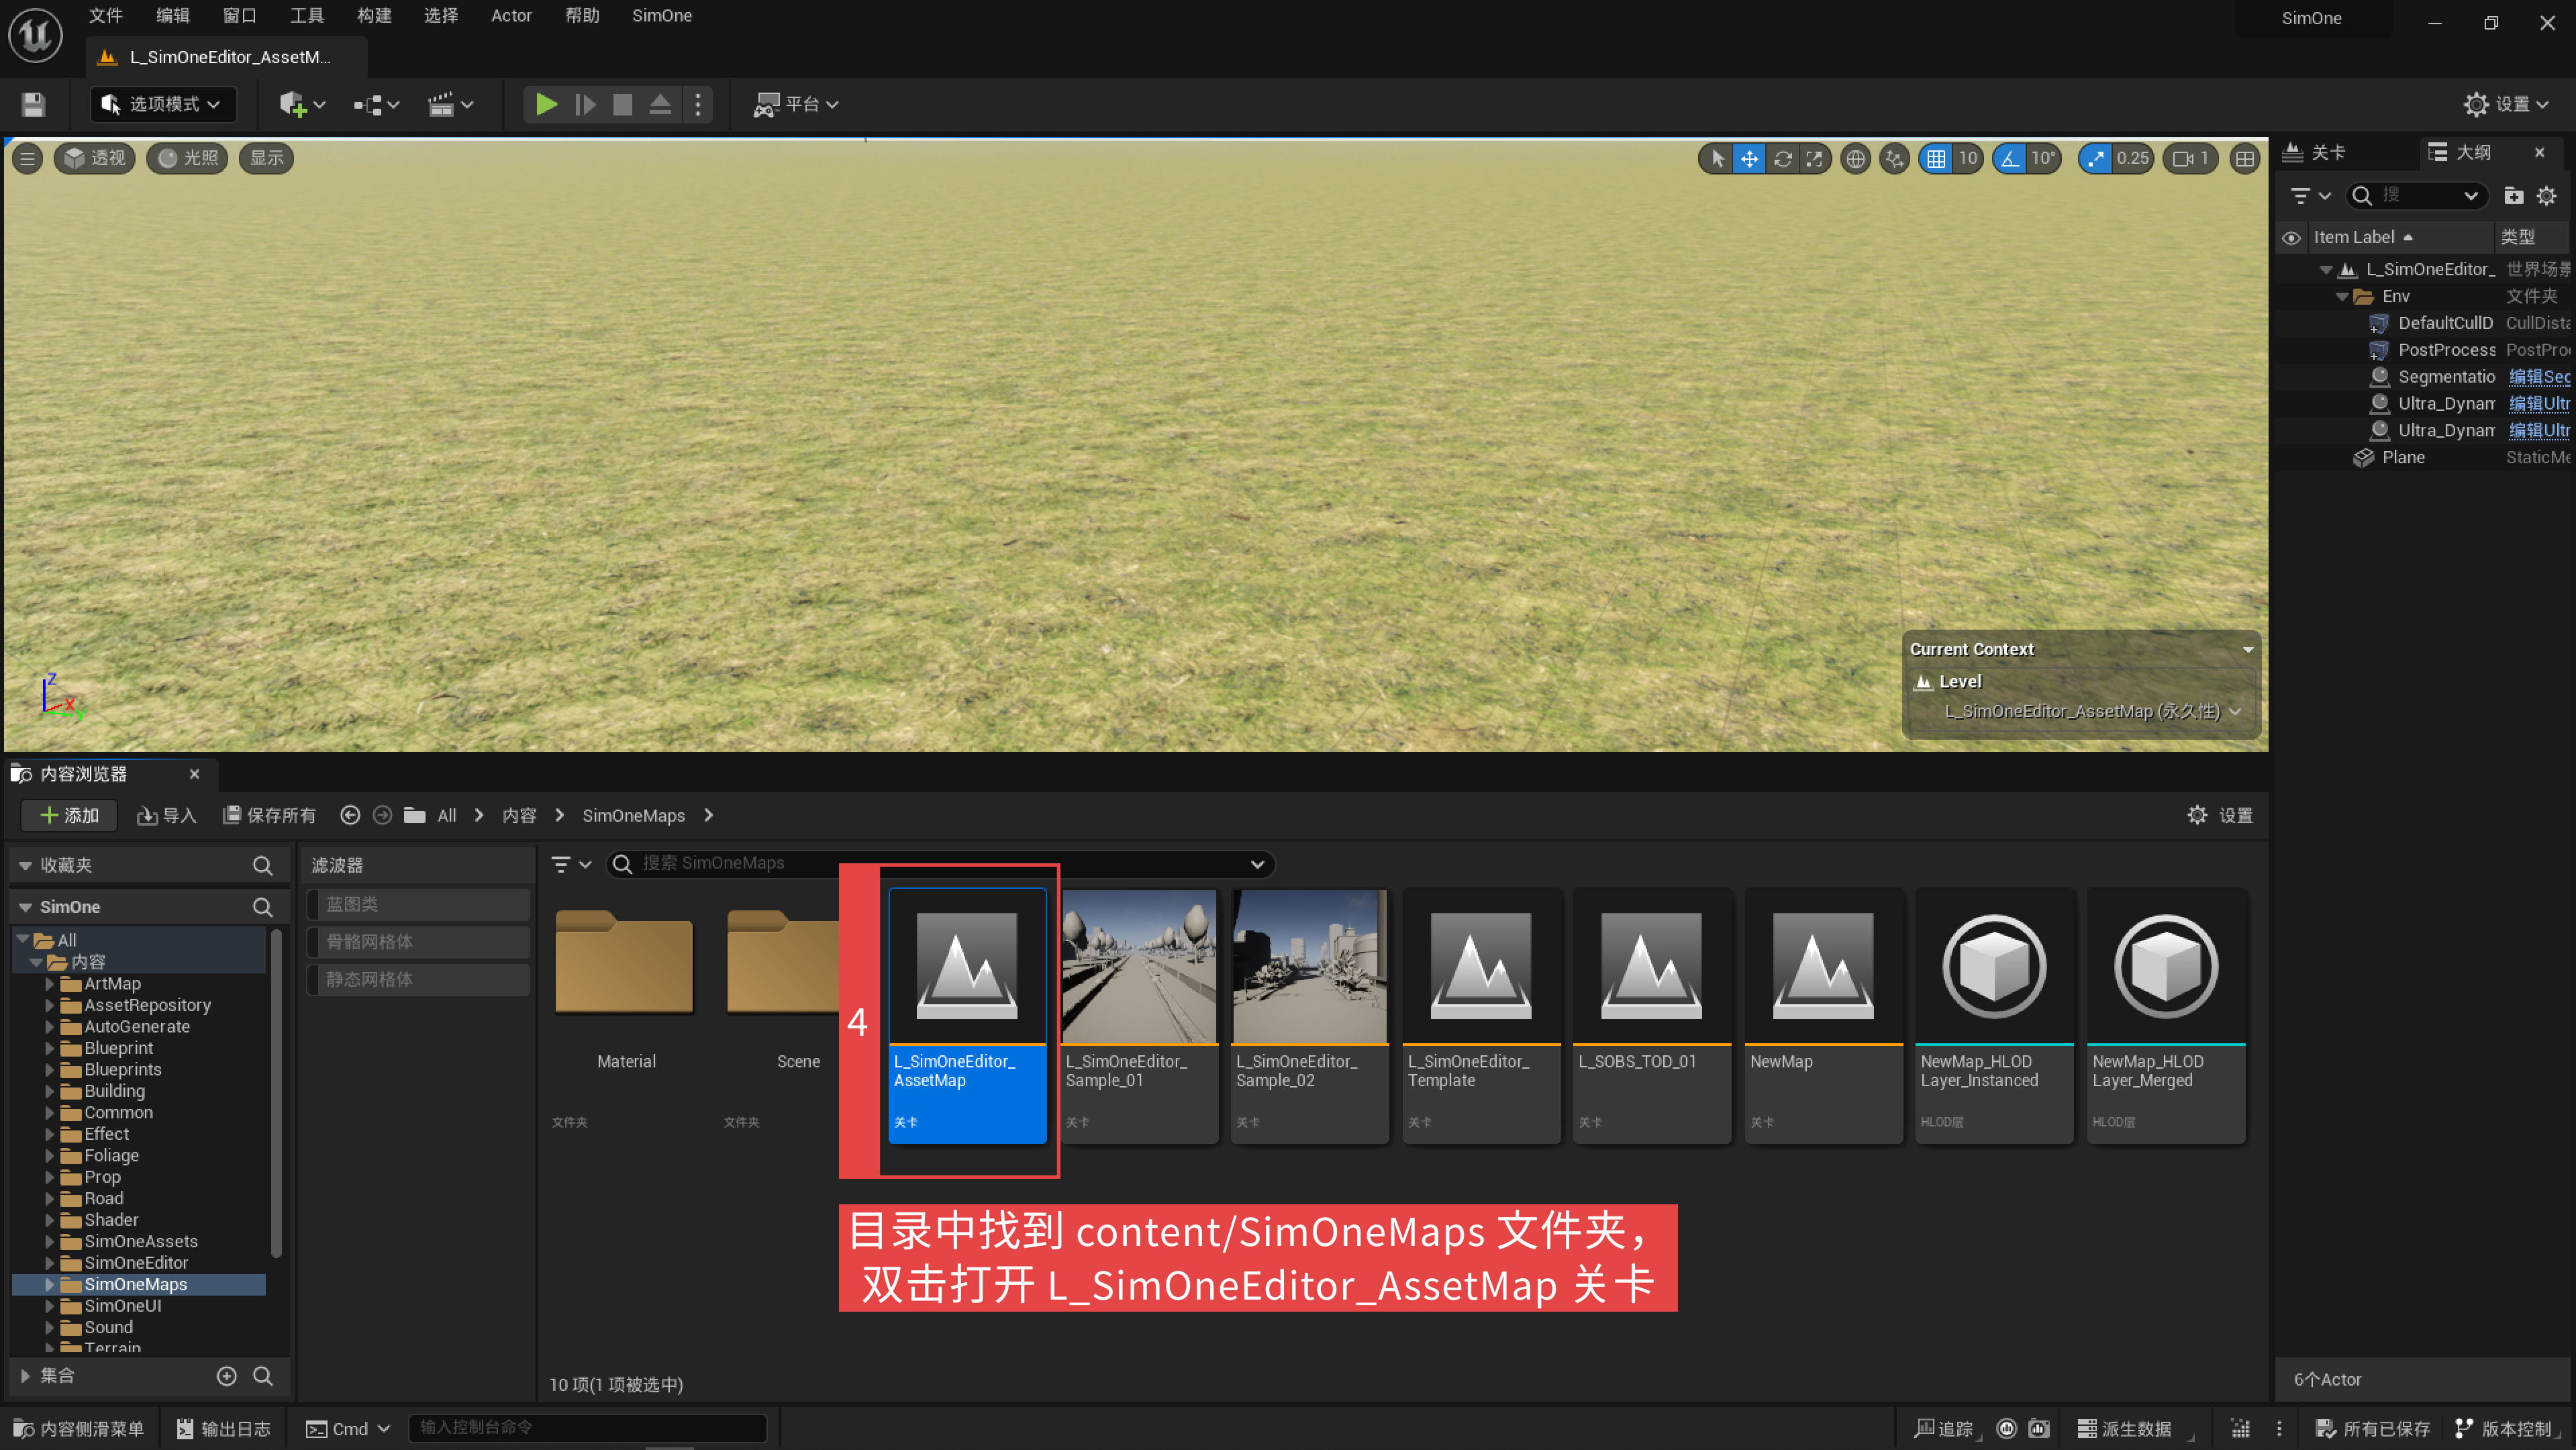This screenshot has height=1450, width=2576.
Task: Select the rotate gizmo tool
Action: [1782, 158]
